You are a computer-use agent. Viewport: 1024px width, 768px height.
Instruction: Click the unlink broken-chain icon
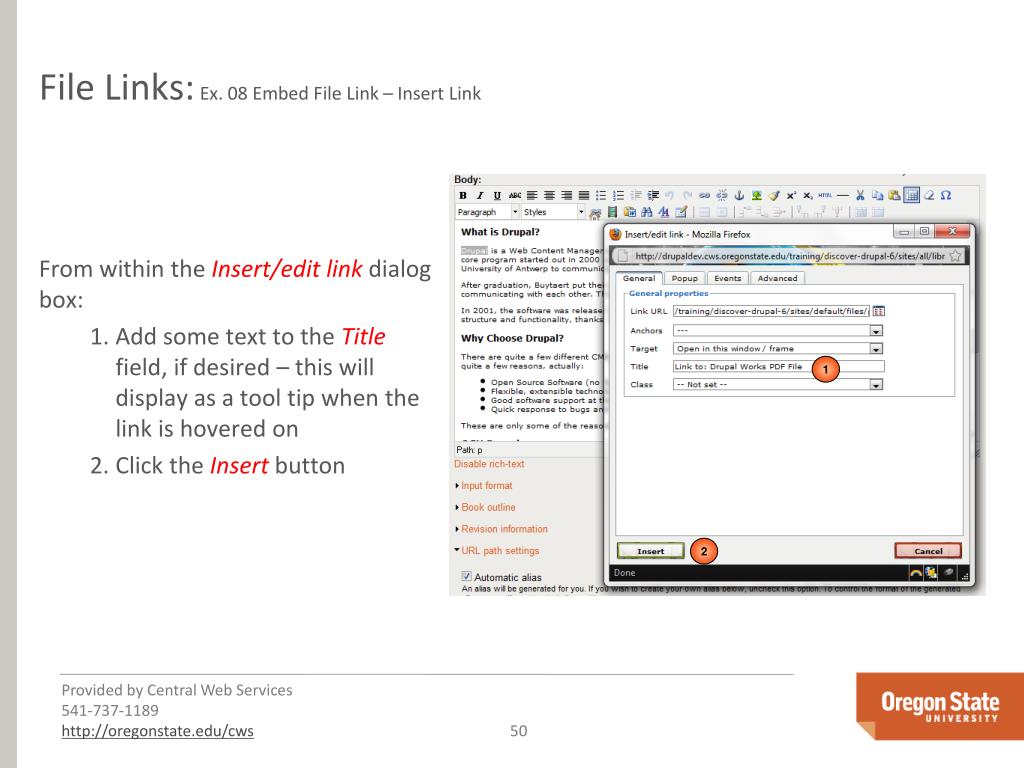722,195
